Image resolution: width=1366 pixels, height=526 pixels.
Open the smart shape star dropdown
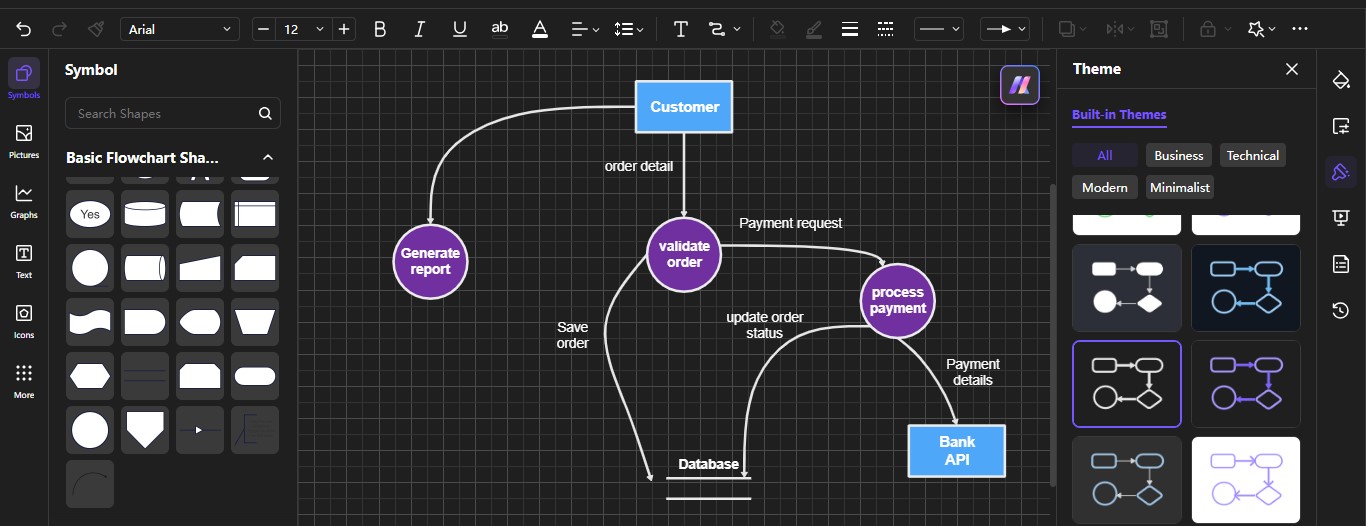point(1262,29)
